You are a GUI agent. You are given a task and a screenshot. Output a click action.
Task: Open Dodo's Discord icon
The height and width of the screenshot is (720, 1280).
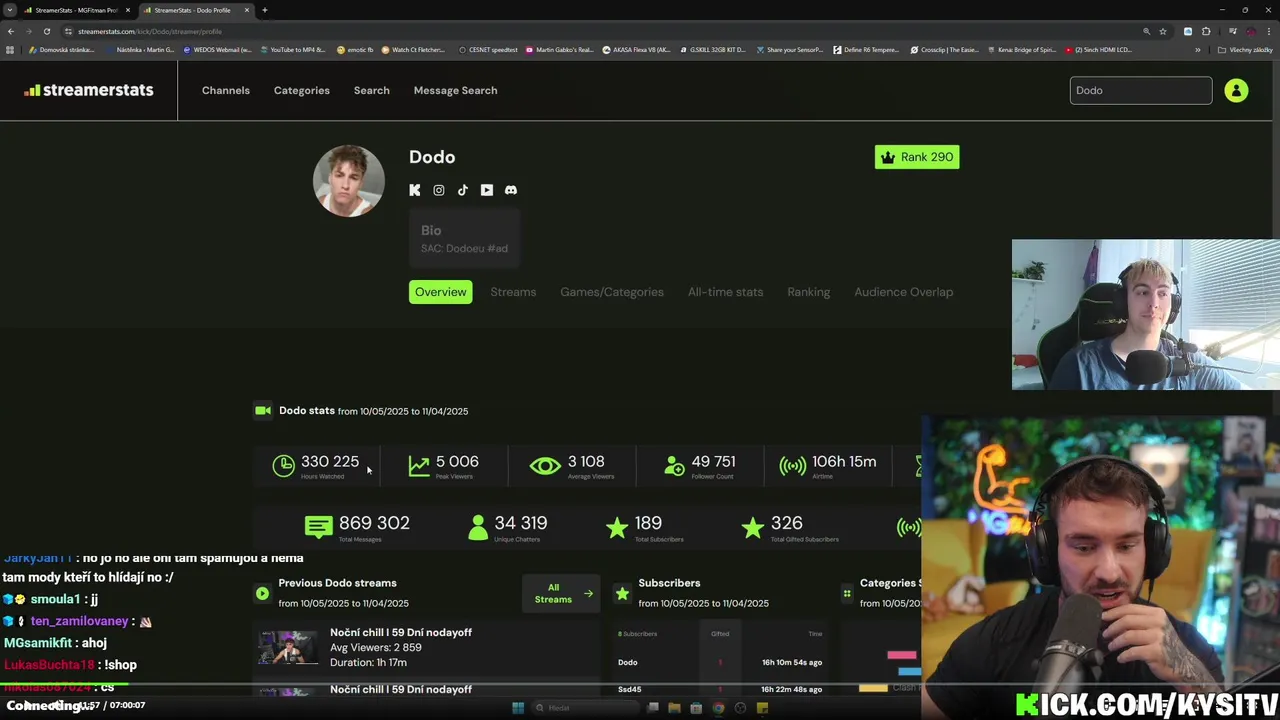pos(511,190)
